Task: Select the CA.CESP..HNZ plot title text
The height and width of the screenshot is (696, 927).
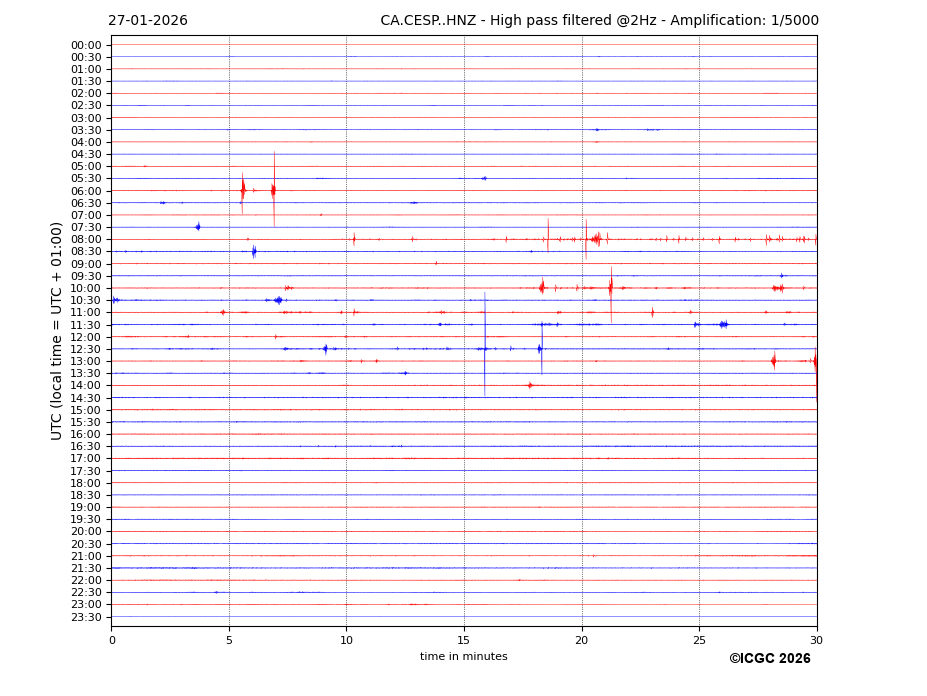Action: point(599,21)
